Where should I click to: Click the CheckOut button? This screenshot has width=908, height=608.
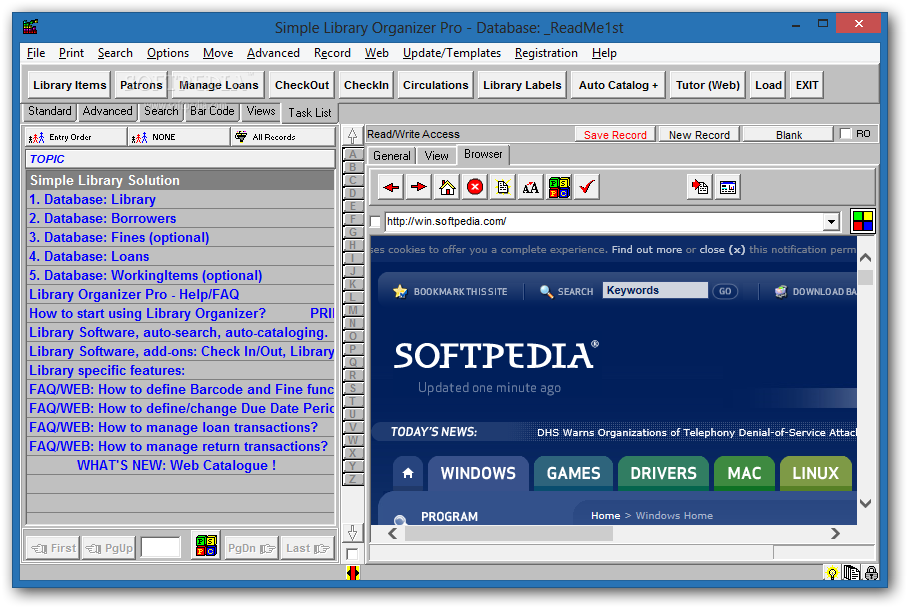[x=302, y=85]
